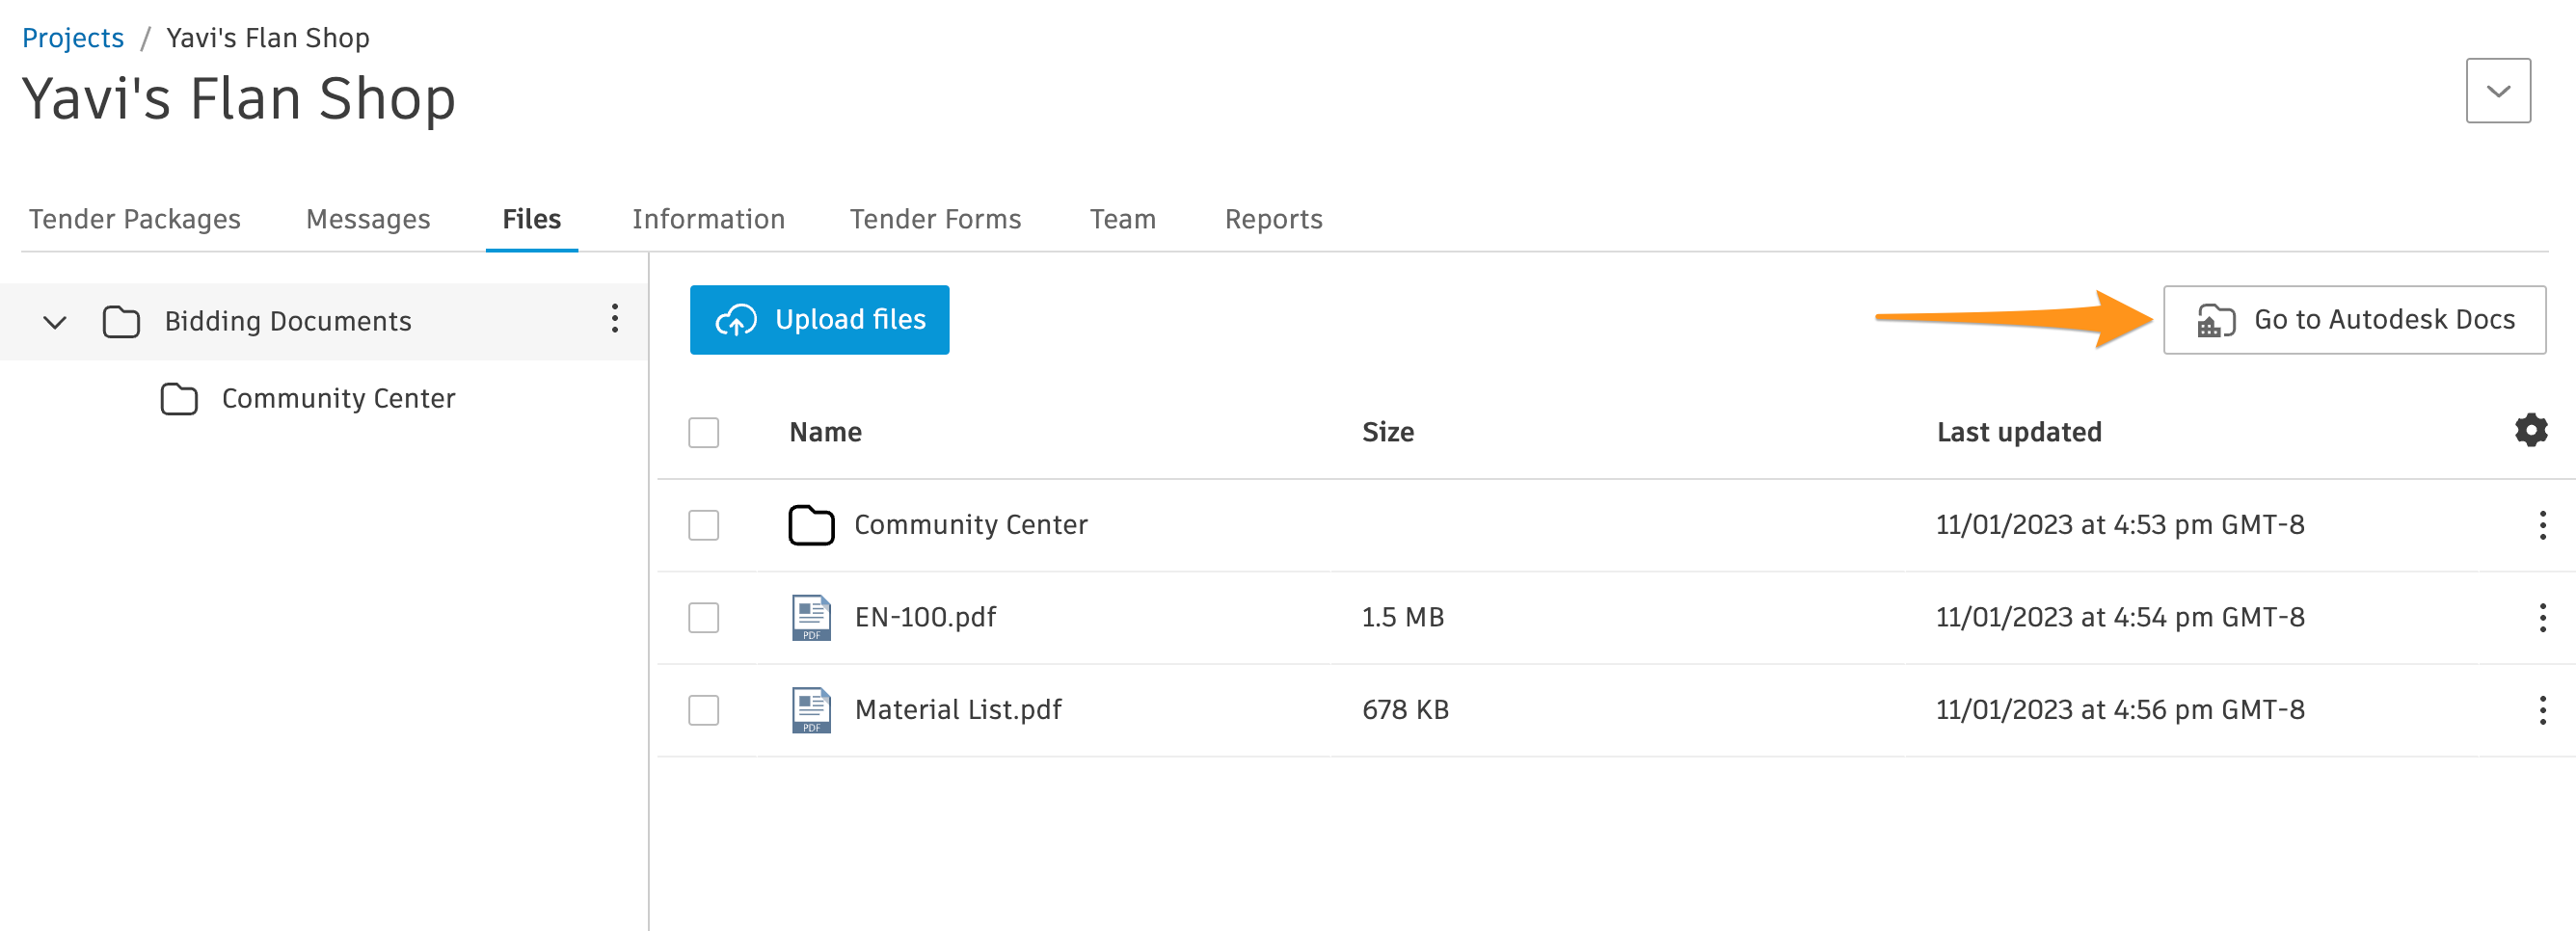Select the Community Center row checkbox
This screenshot has width=2576, height=931.
pyautogui.click(x=703, y=524)
